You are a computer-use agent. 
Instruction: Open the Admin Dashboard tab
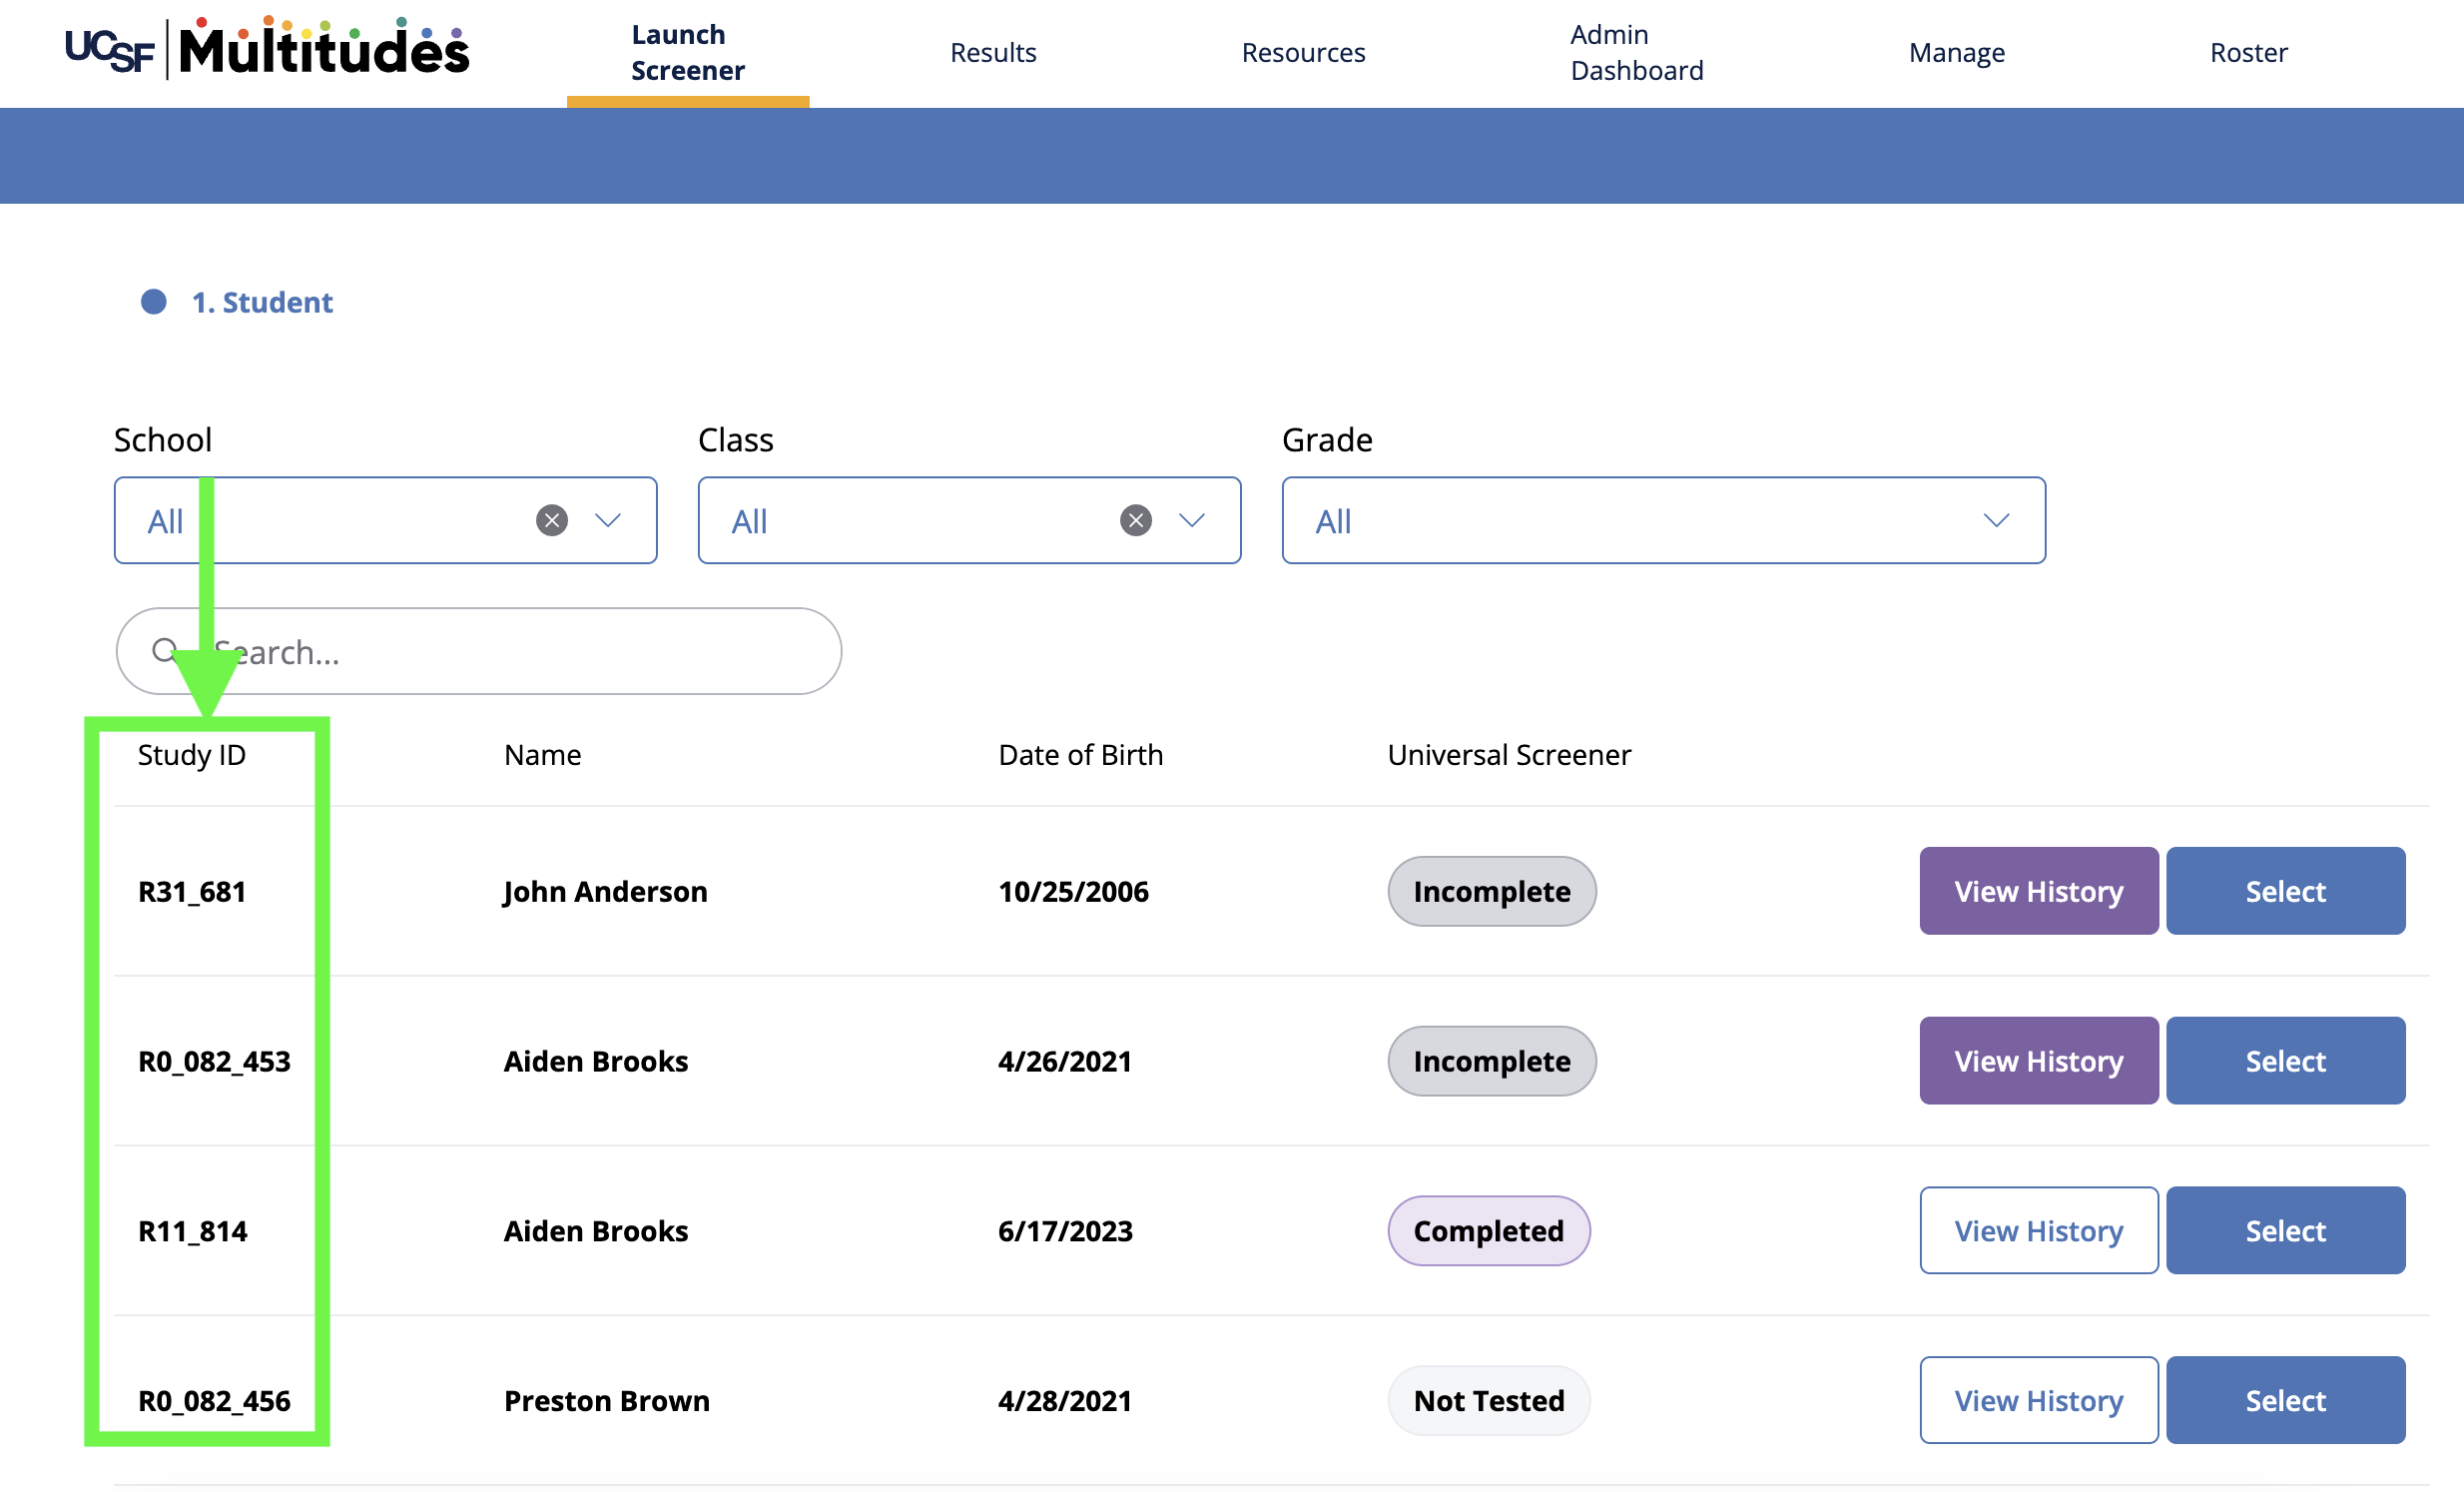tap(1636, 52)
